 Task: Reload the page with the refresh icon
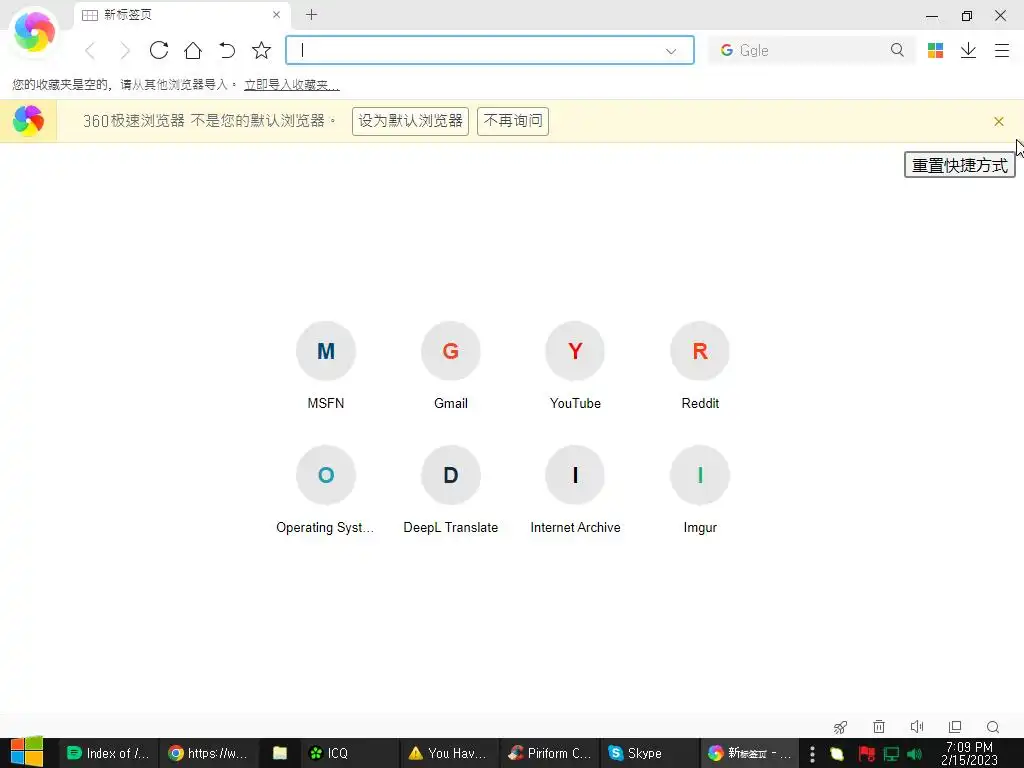coord(159,50)
